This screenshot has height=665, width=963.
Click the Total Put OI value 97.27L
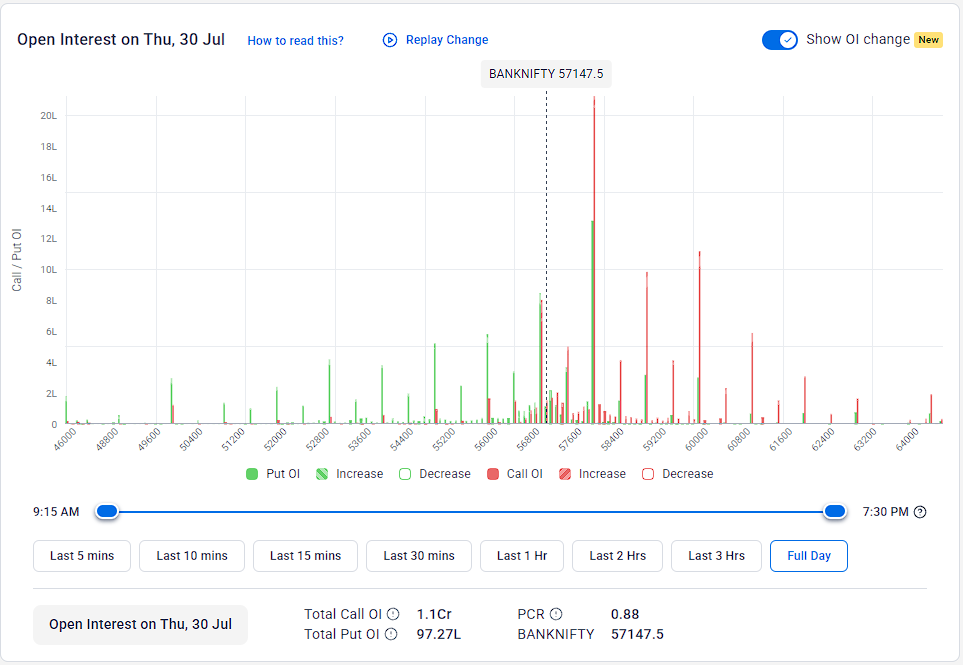click(439, 634)
